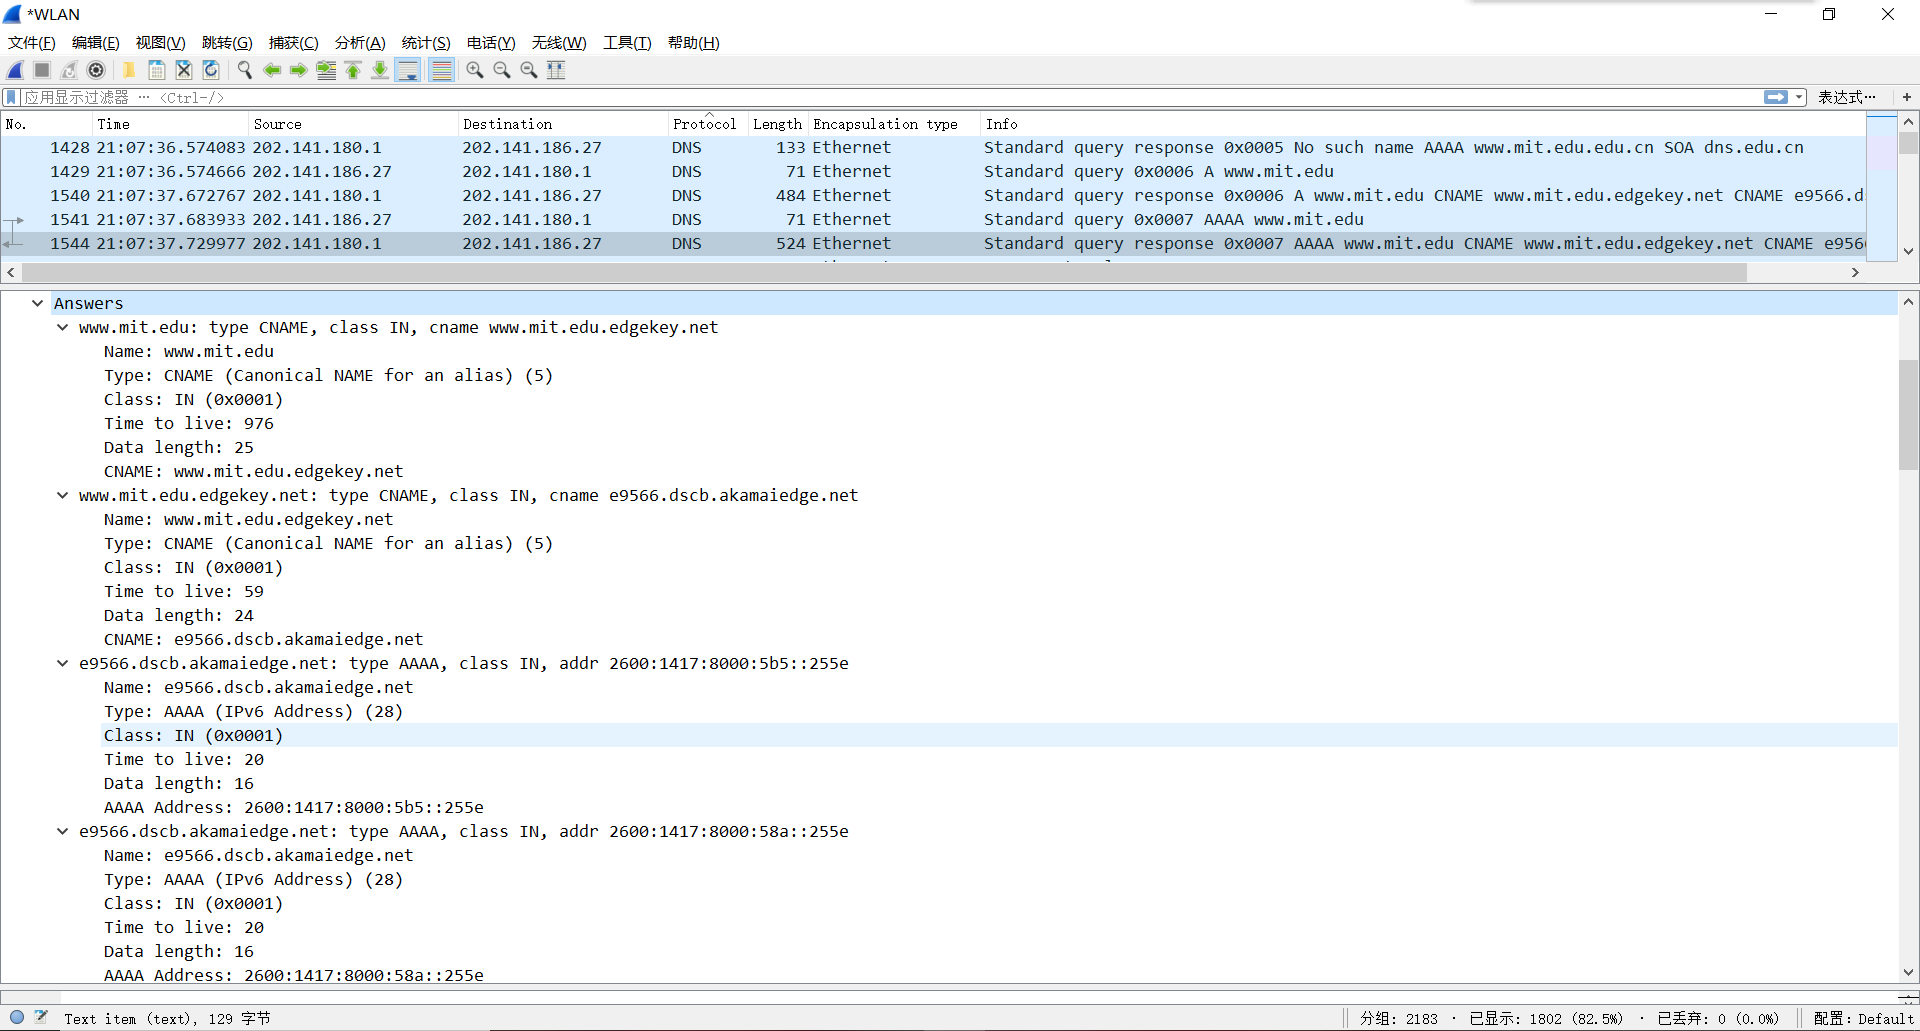Open the 配置: Default profile selector
This screenshot has width=1920, height=1031.
tap(1863, 1018)
